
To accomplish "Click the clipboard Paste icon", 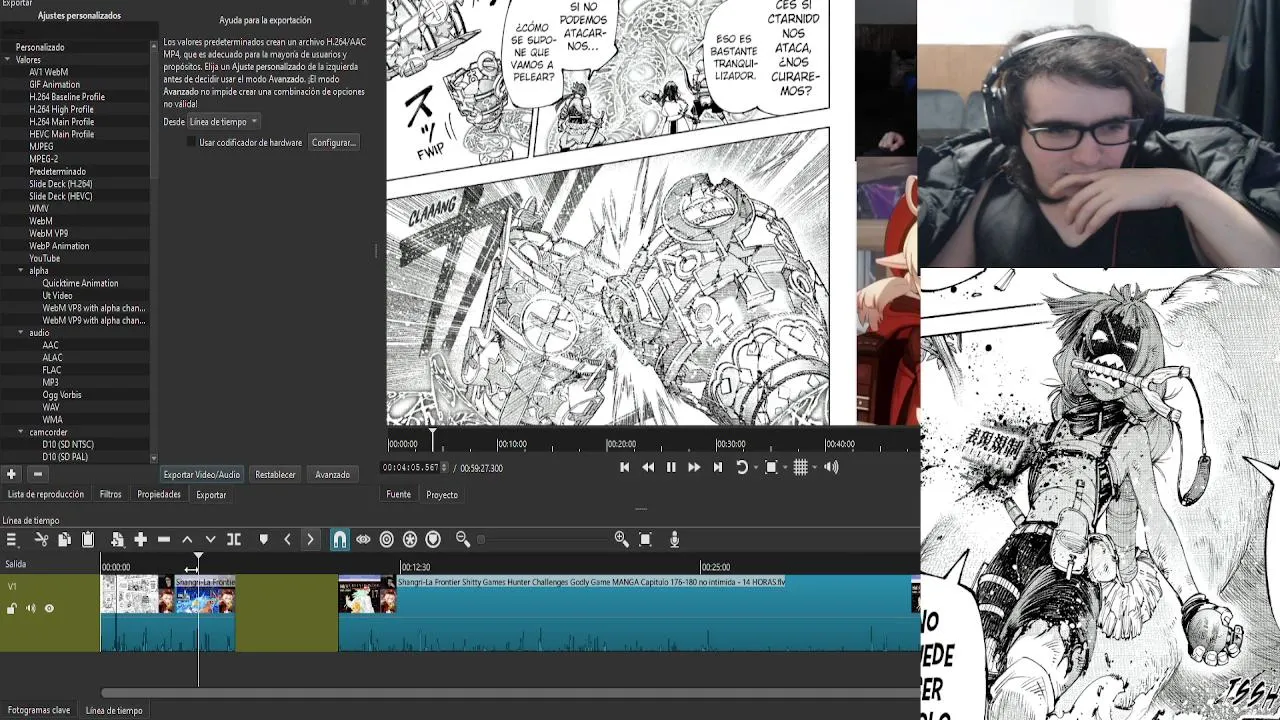I will 88,539.
